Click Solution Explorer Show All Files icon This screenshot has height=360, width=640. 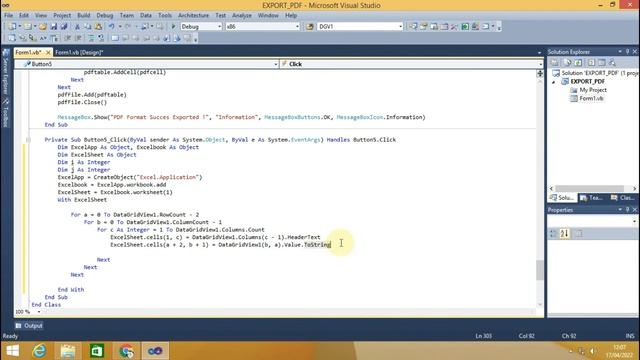coord(567,62)
